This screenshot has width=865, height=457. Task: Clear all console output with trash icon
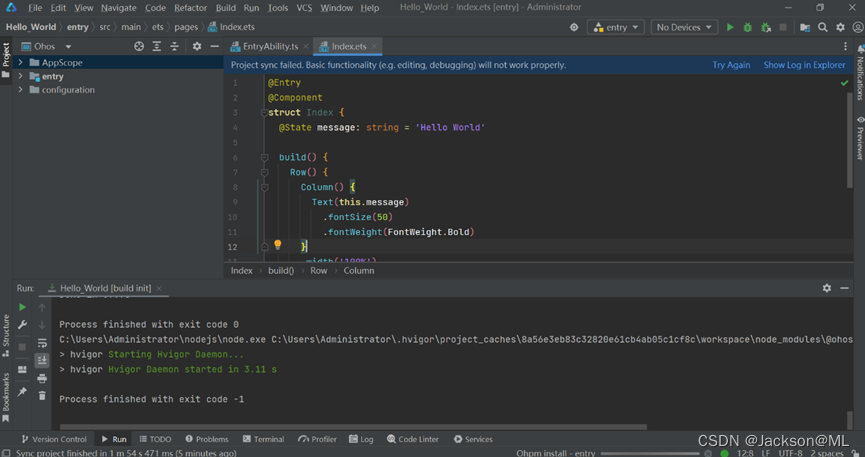click(42, 395)
